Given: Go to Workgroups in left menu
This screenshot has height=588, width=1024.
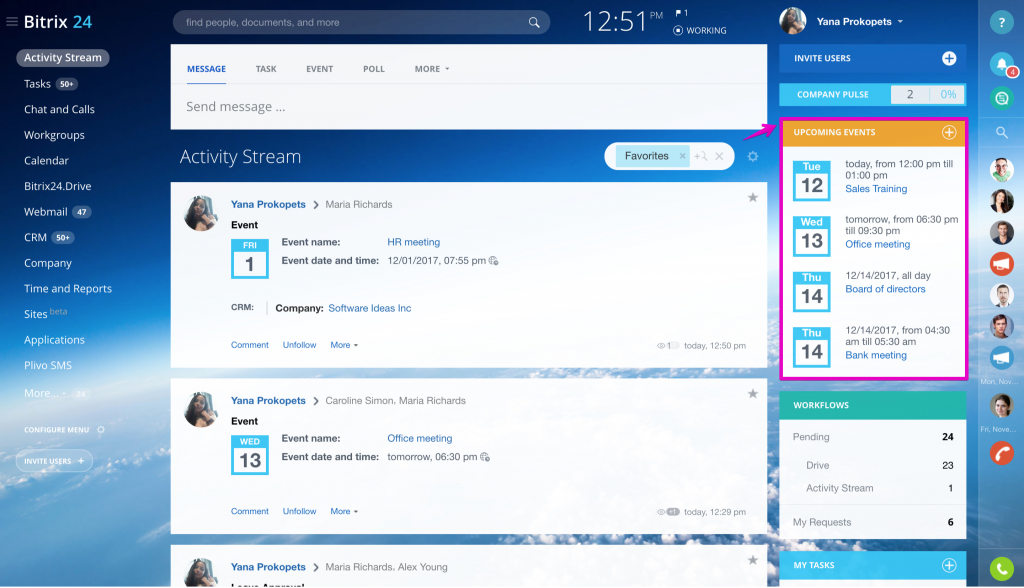Looking at the screenshot, I should pos(54,135).
